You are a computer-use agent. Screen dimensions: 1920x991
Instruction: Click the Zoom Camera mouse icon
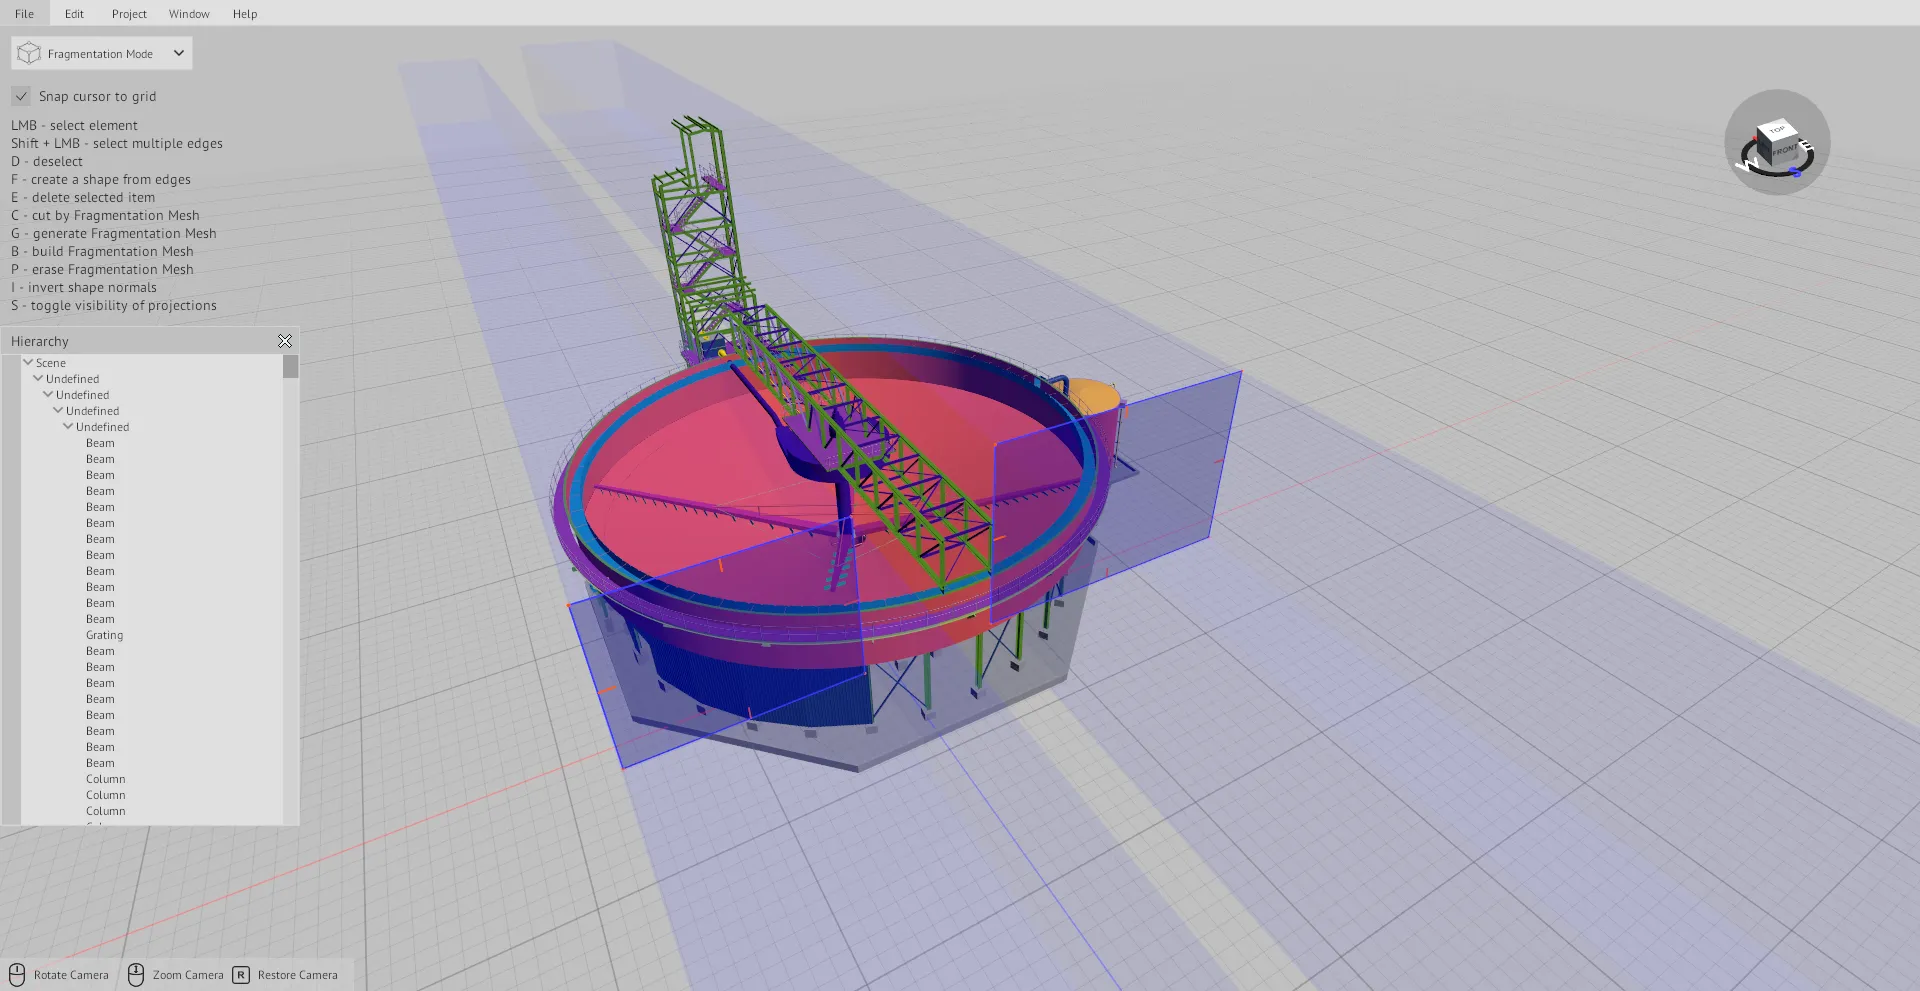(x=136, y=975)
